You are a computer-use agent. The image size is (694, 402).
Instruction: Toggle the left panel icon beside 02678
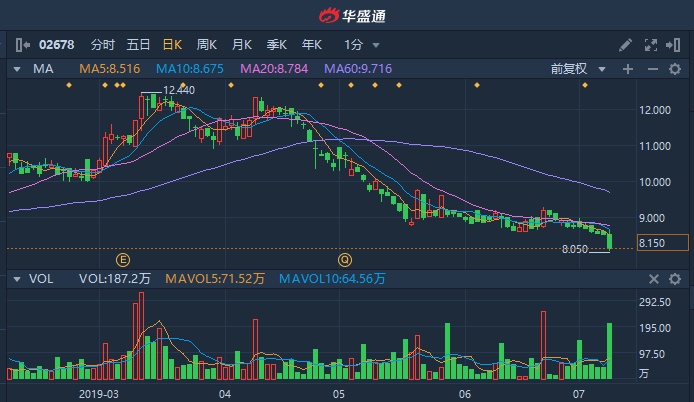click(23, 45)
